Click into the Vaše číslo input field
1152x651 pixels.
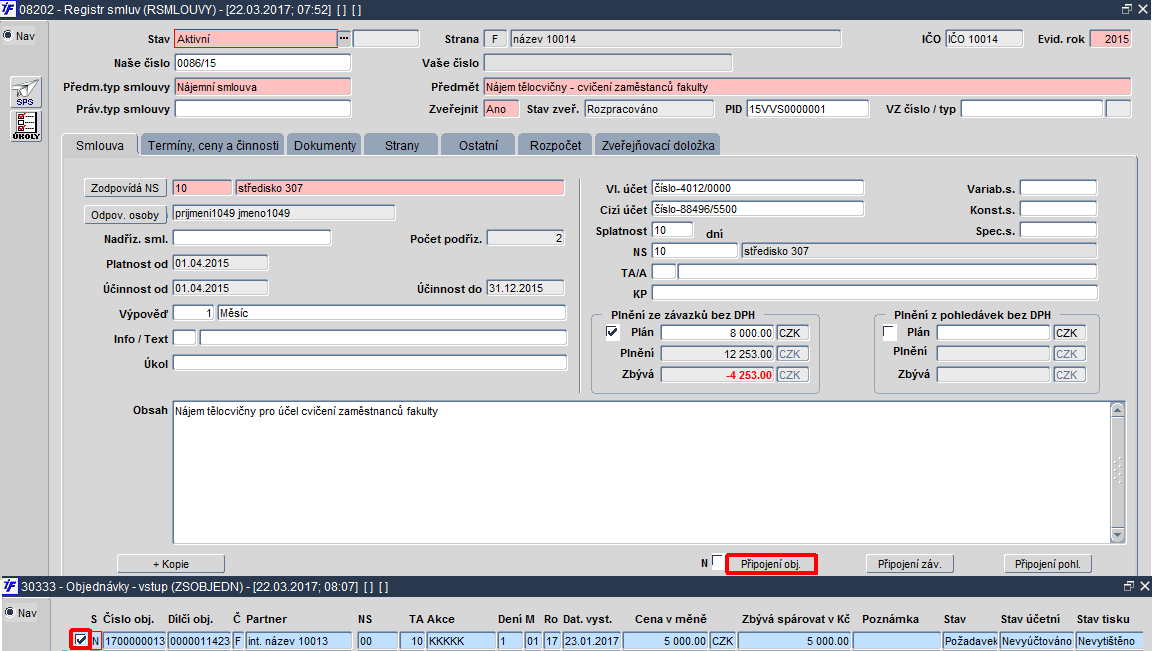click(x=608, y=63)
